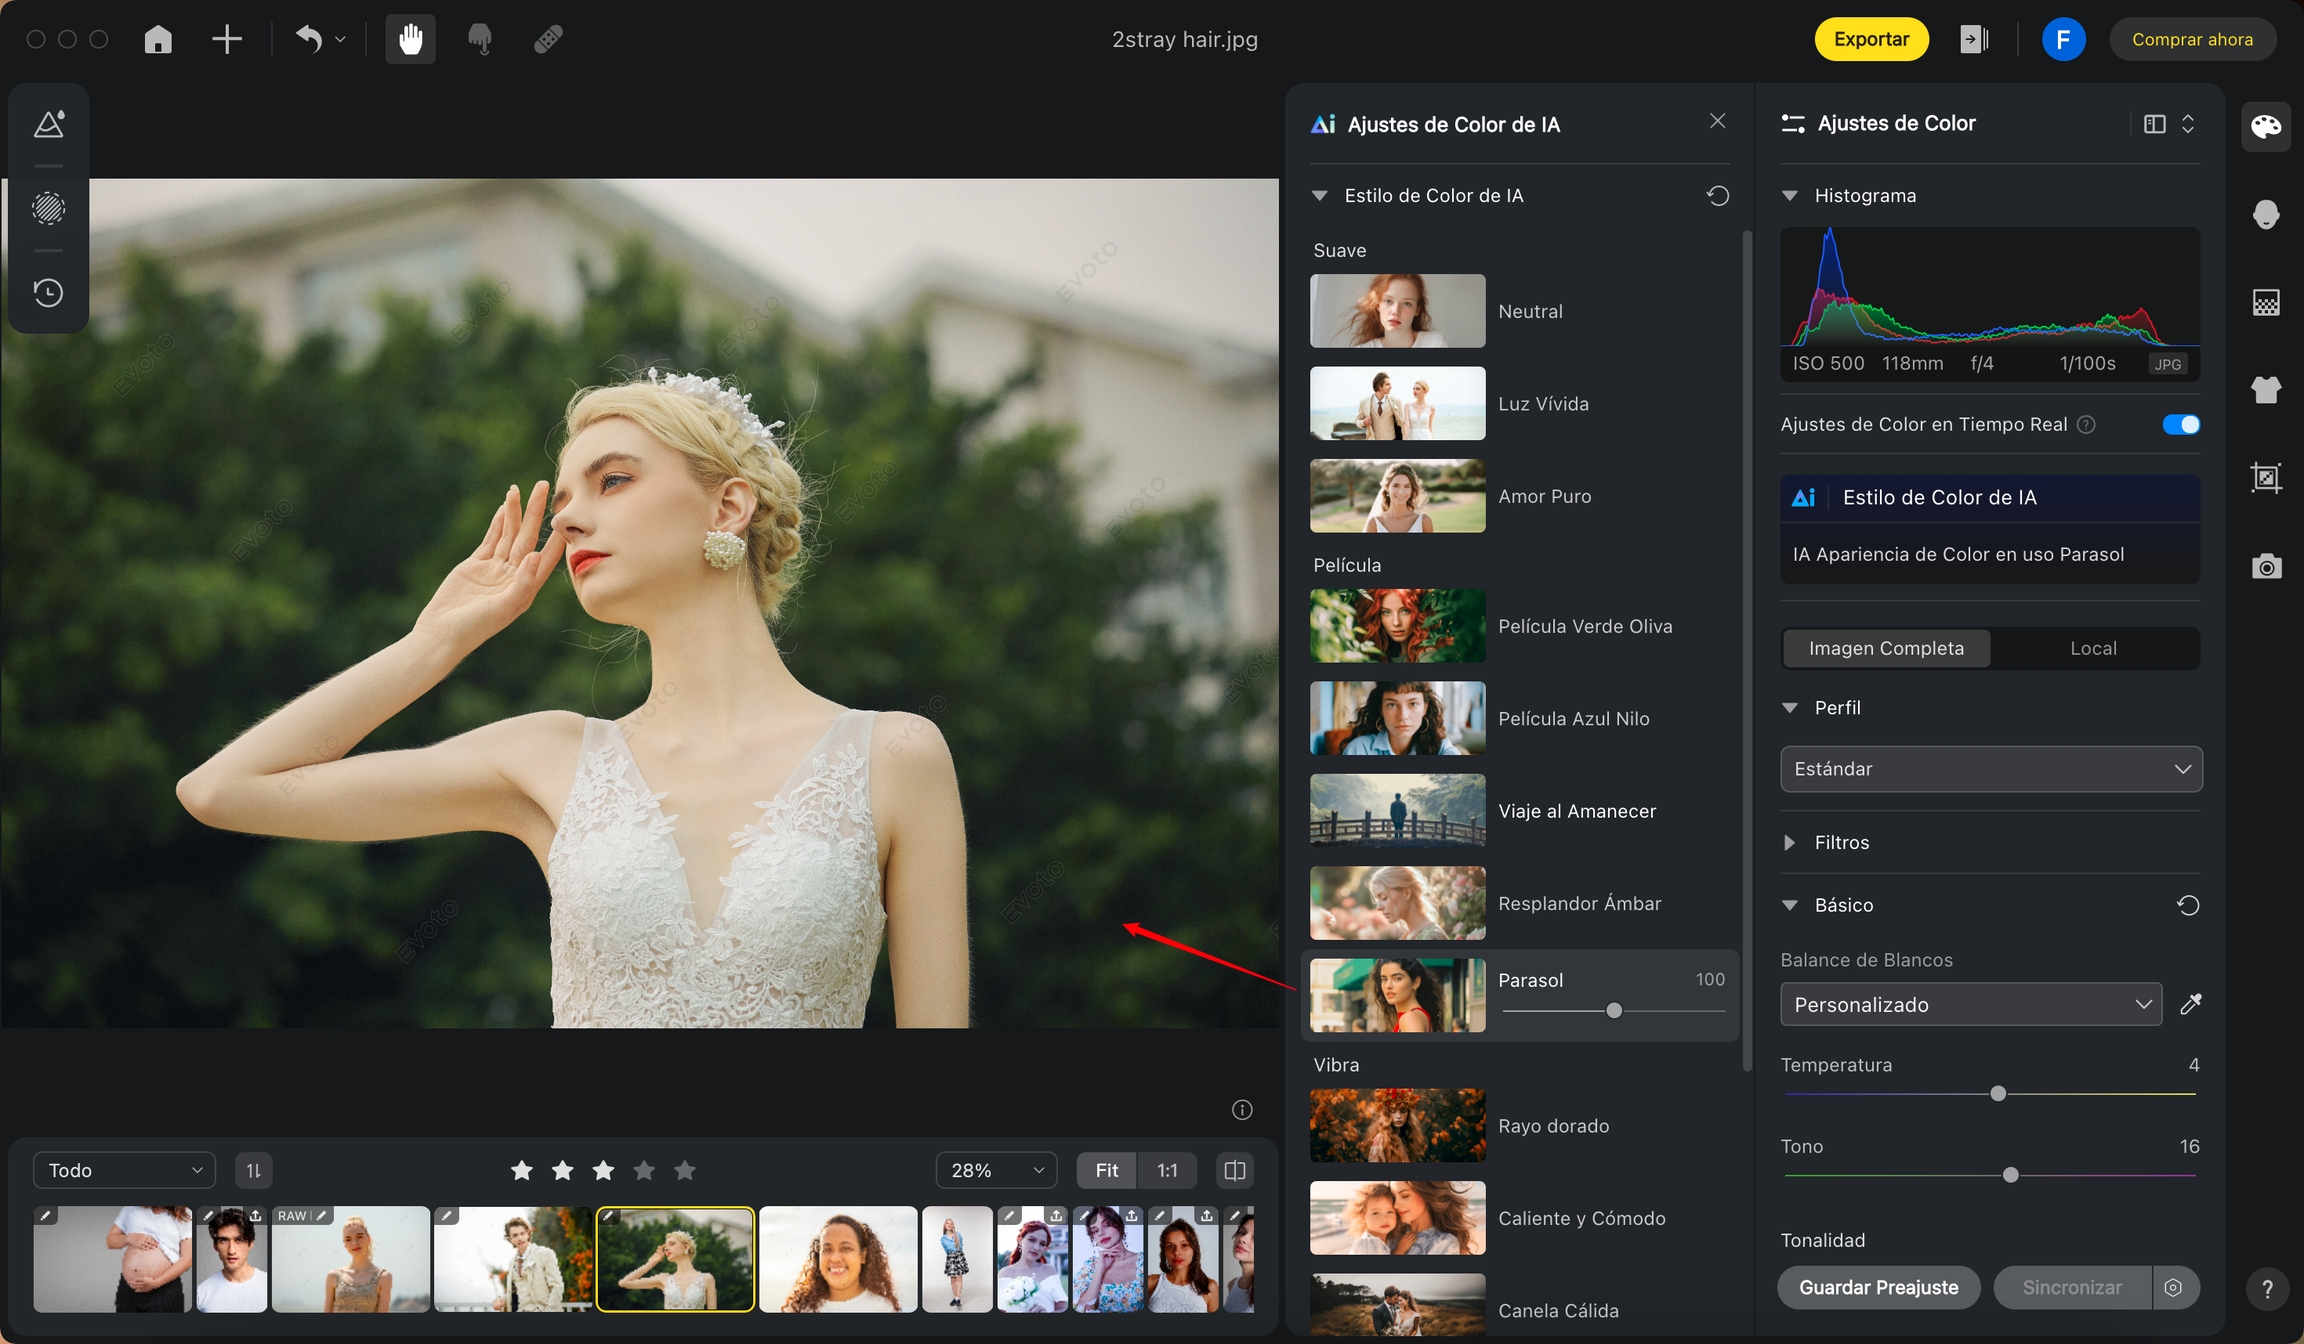The height and width of the screenshot is (1344, 2304).
Task: Click Guardar Preajuste button
Action: [x=1878, y=1287]
